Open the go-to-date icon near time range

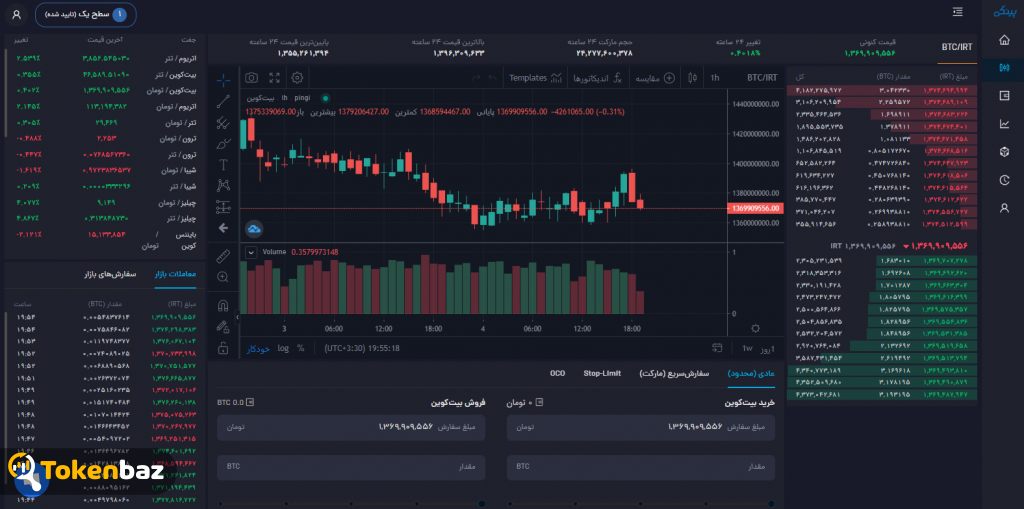pyautogui.click(x=717, y=348)
